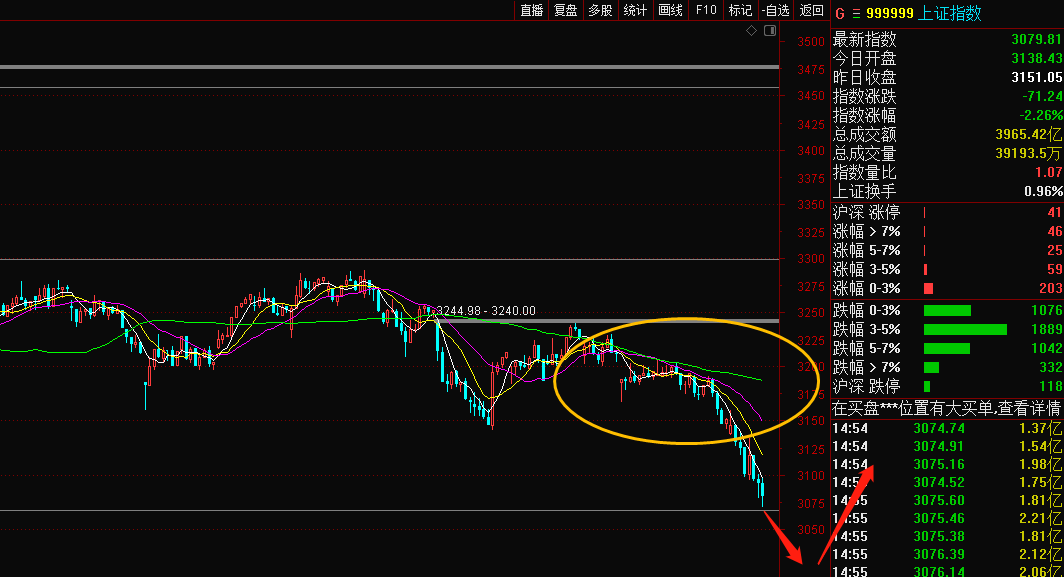Image resolution: width=1064 pixels, height=577 pixels.
Task: Click the 沪深 跌停 count 118
Action: click(x=1050, y=386)
